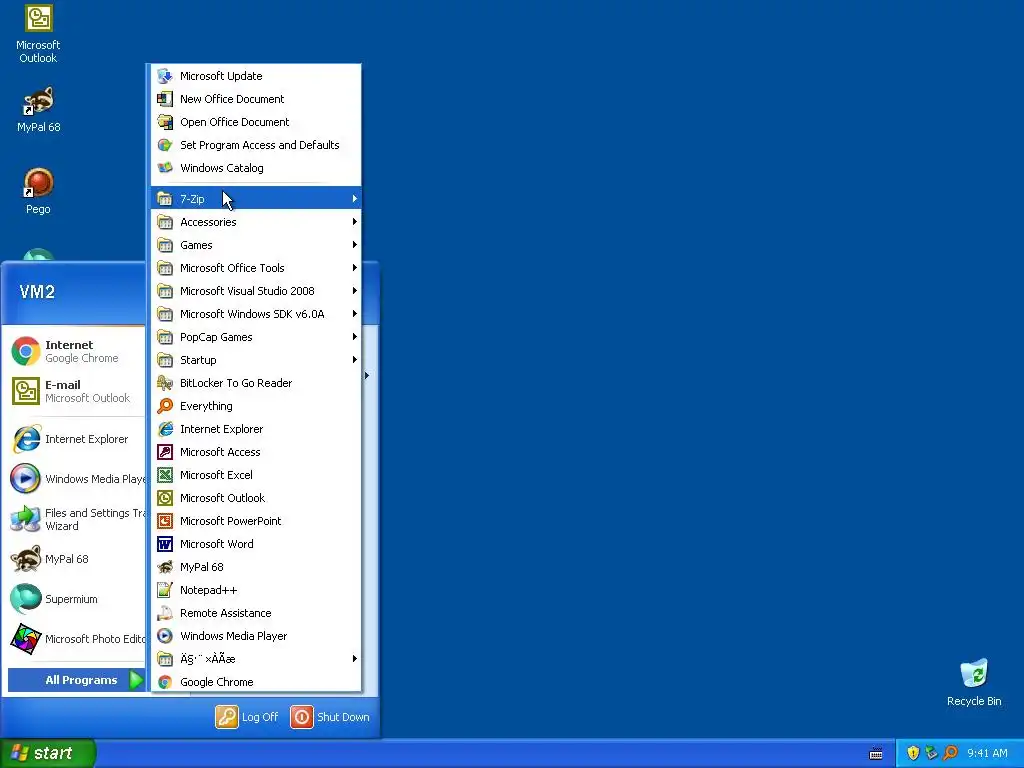Click the MyPal 68 desktop shortcut
This screenshot has width=1024, height=768.
[x=38, y=110]
